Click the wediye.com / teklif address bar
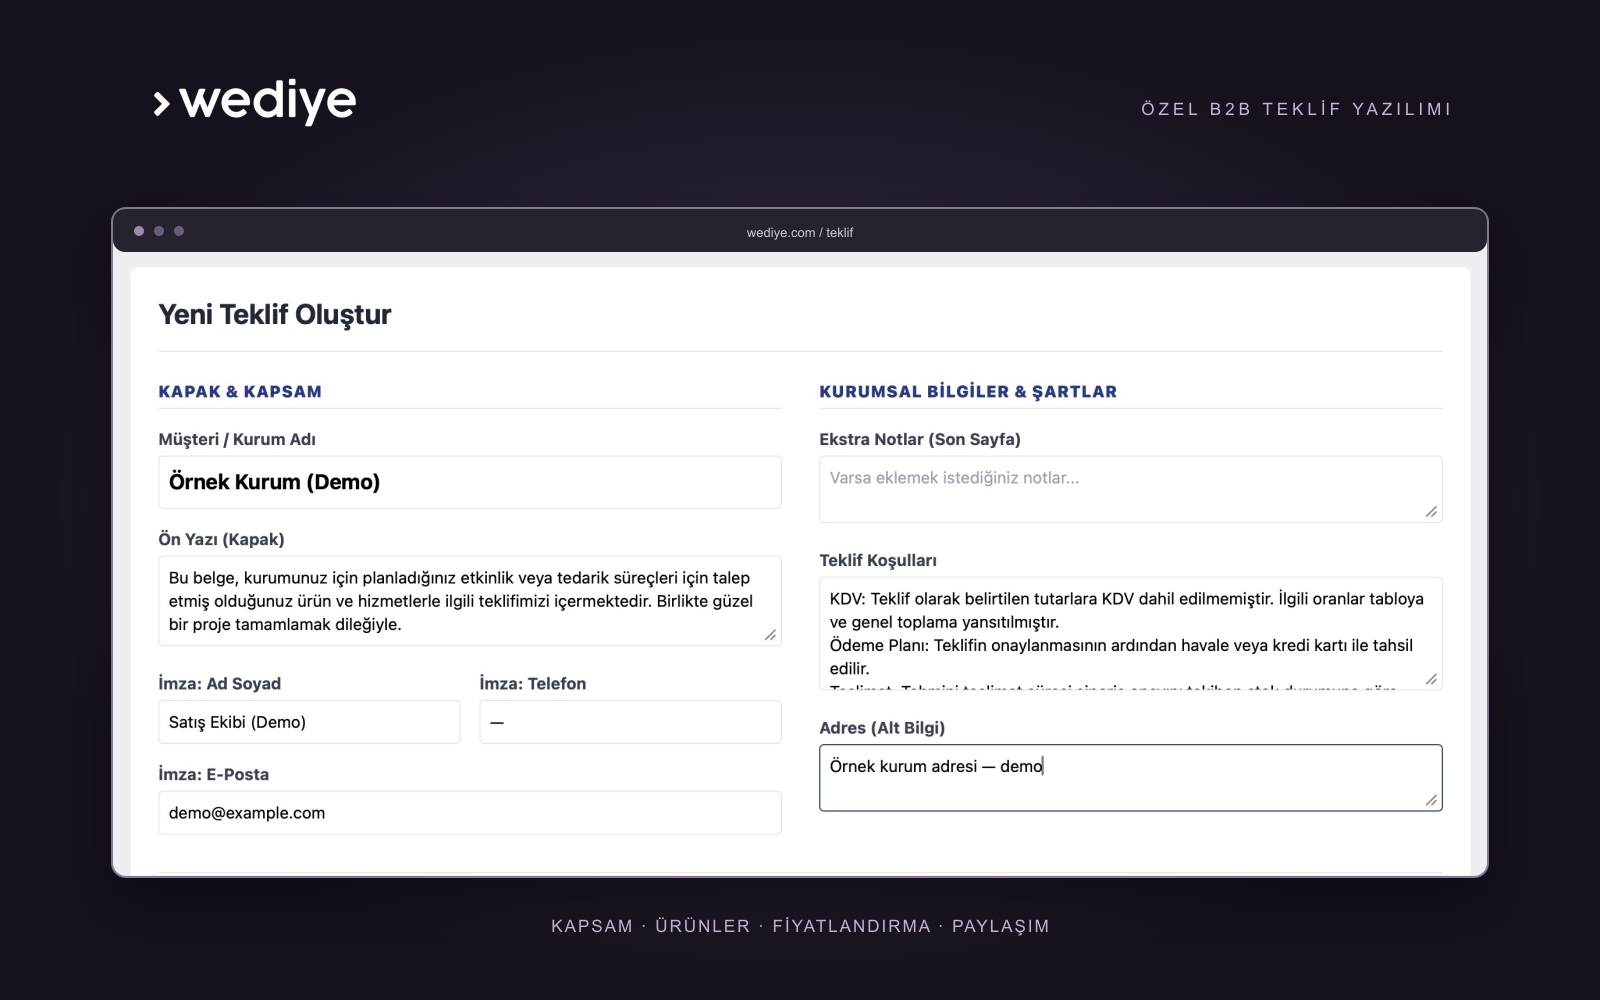This screenshot has width=1600, height=1000. click(x=800, y=232)
